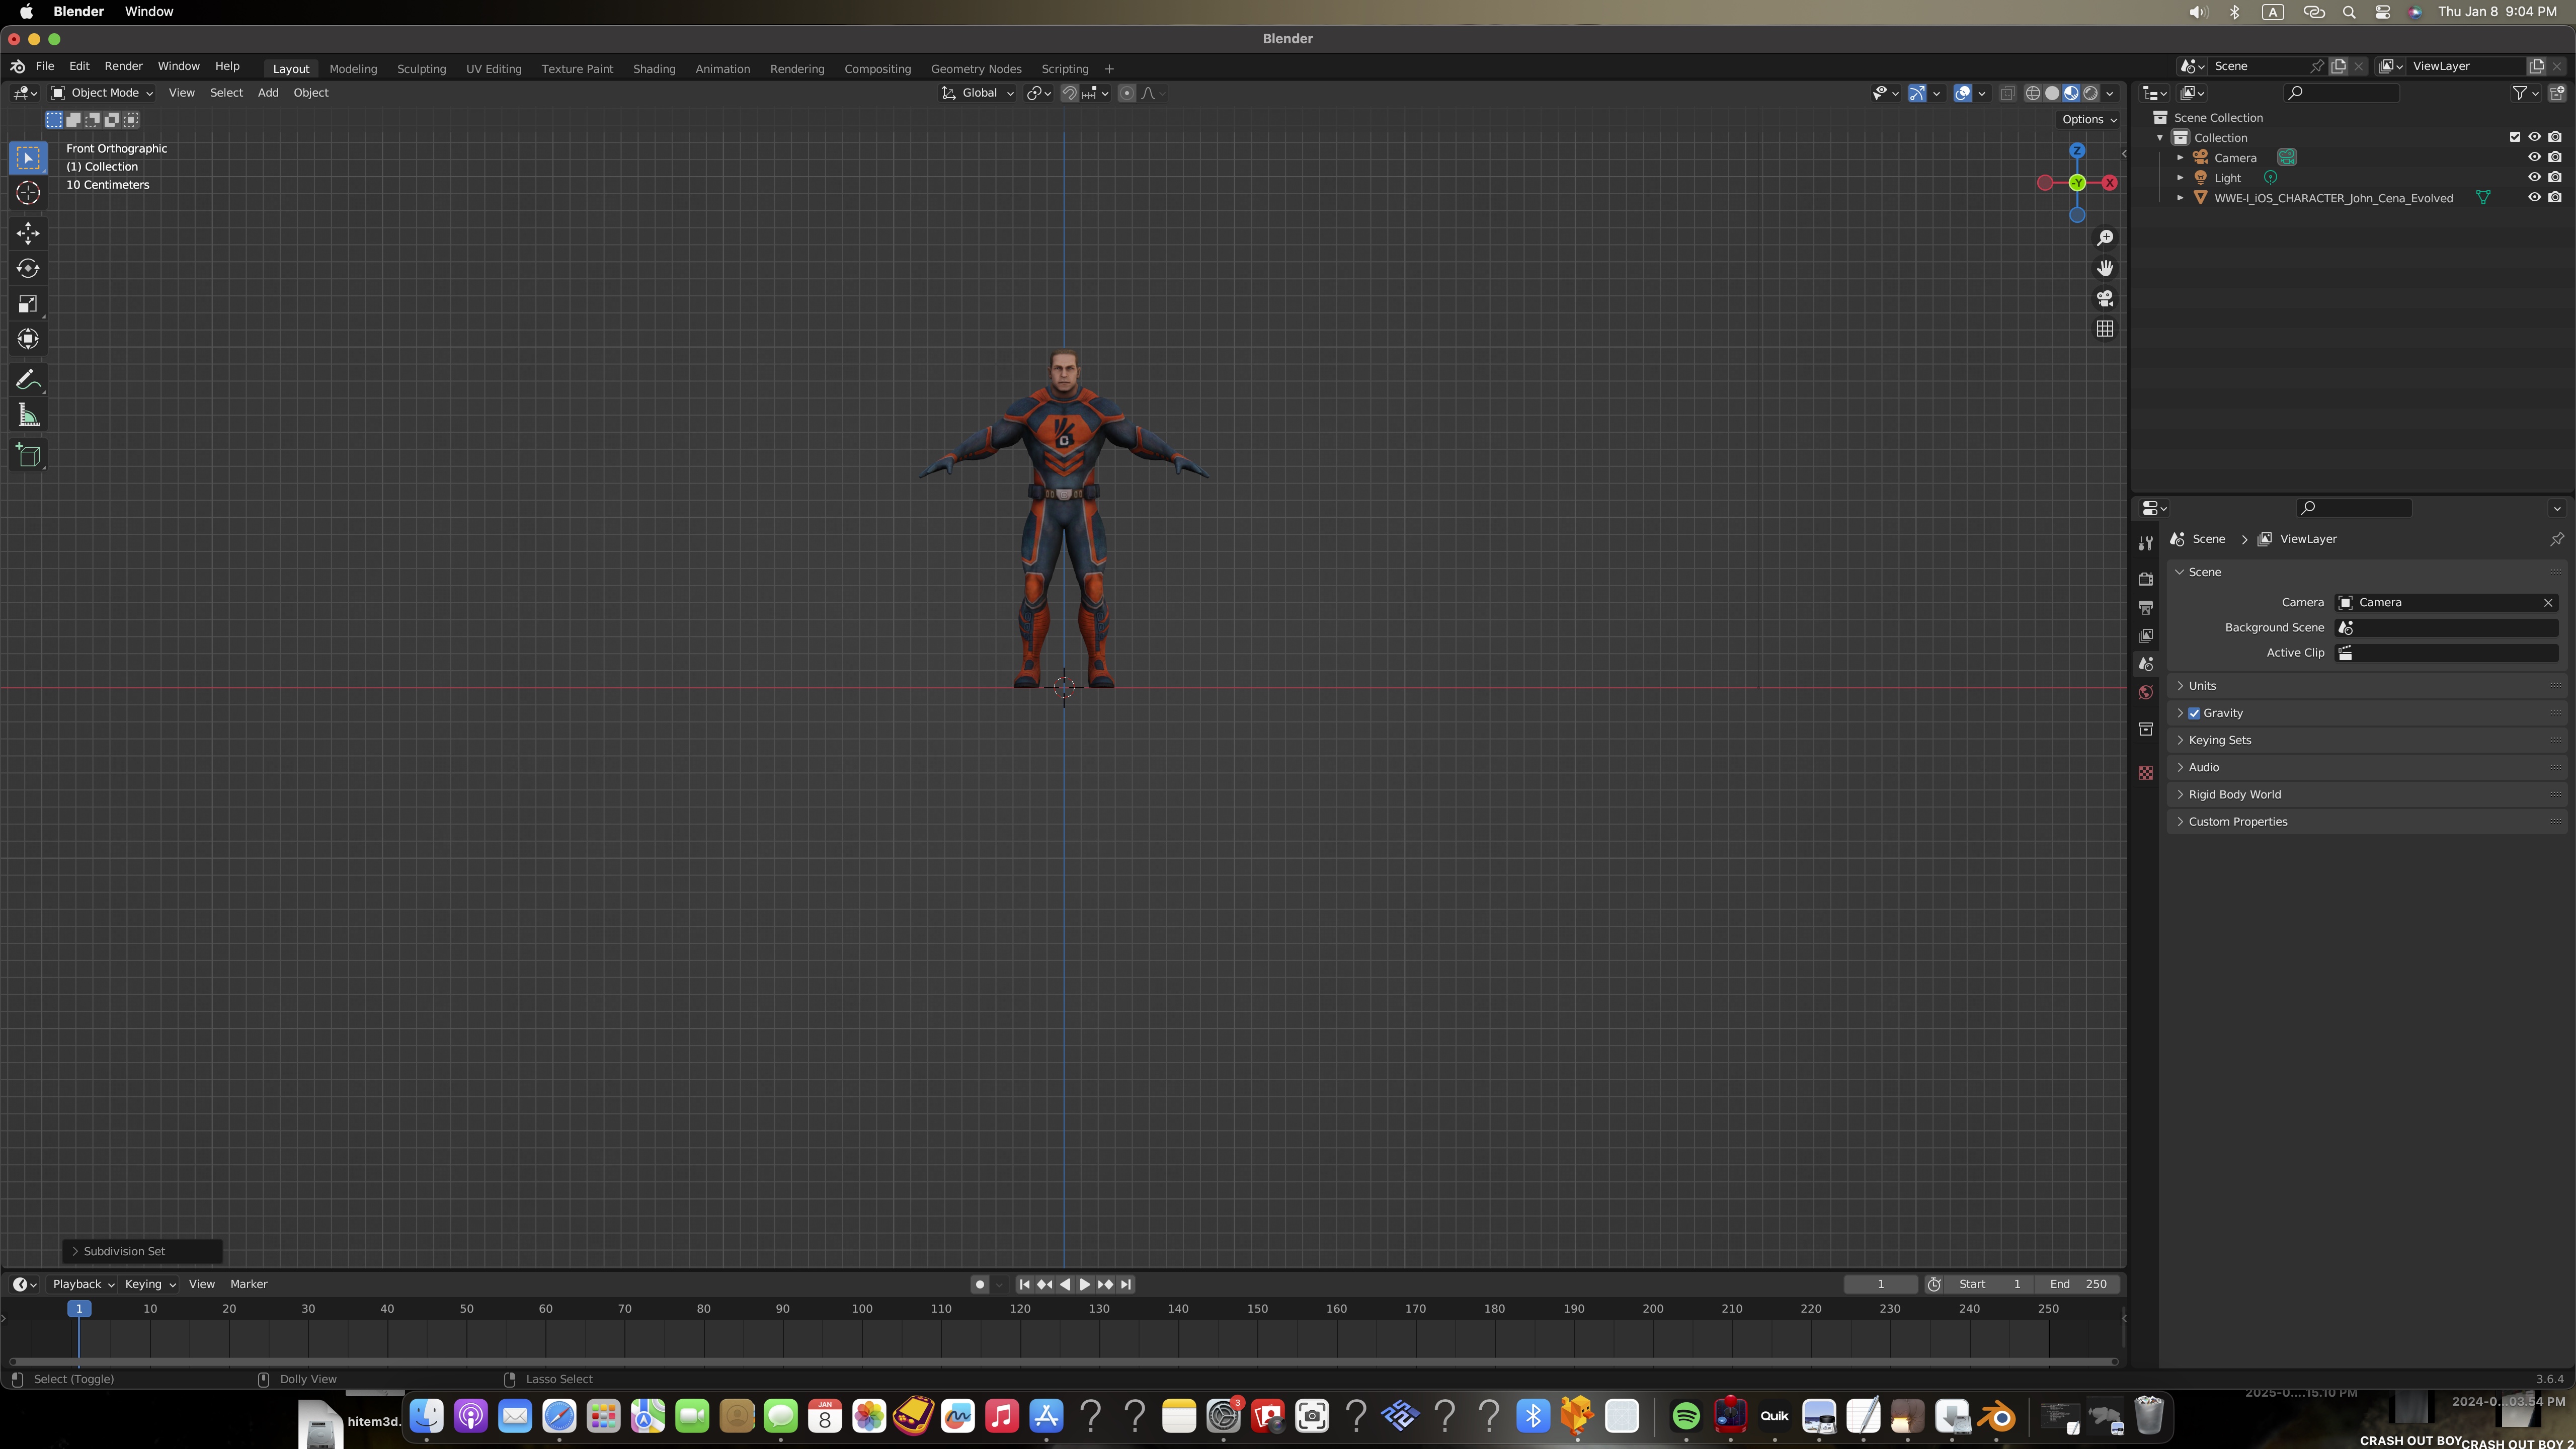
Task: Click the Blender logo menu icon
Action: (18, 66)
